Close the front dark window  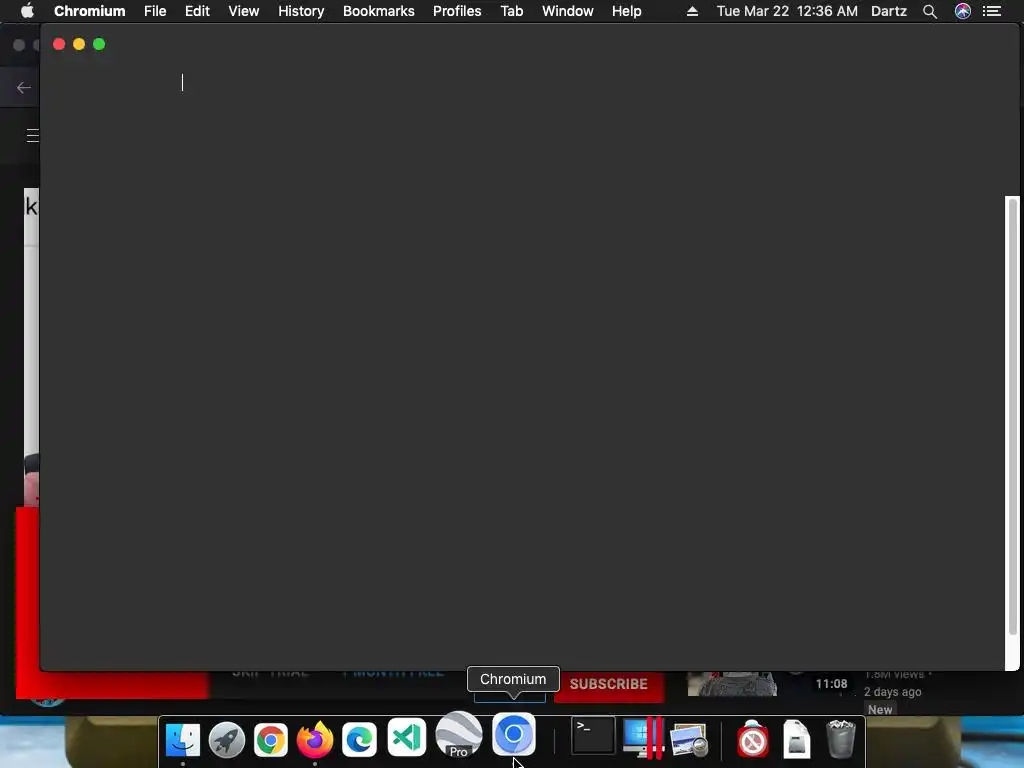59,44
